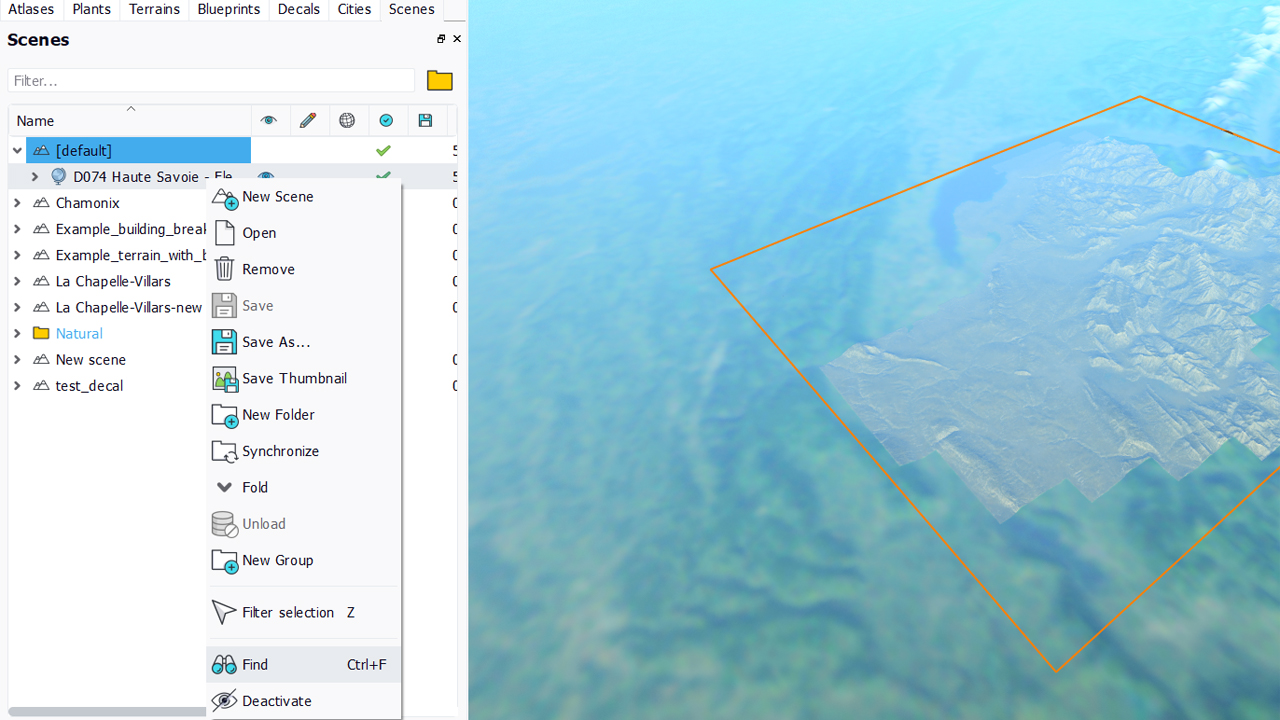This screenshot has height=720, width=1280.
Task: Switch to the Terrains tab
Action: [x=154, y=9]
